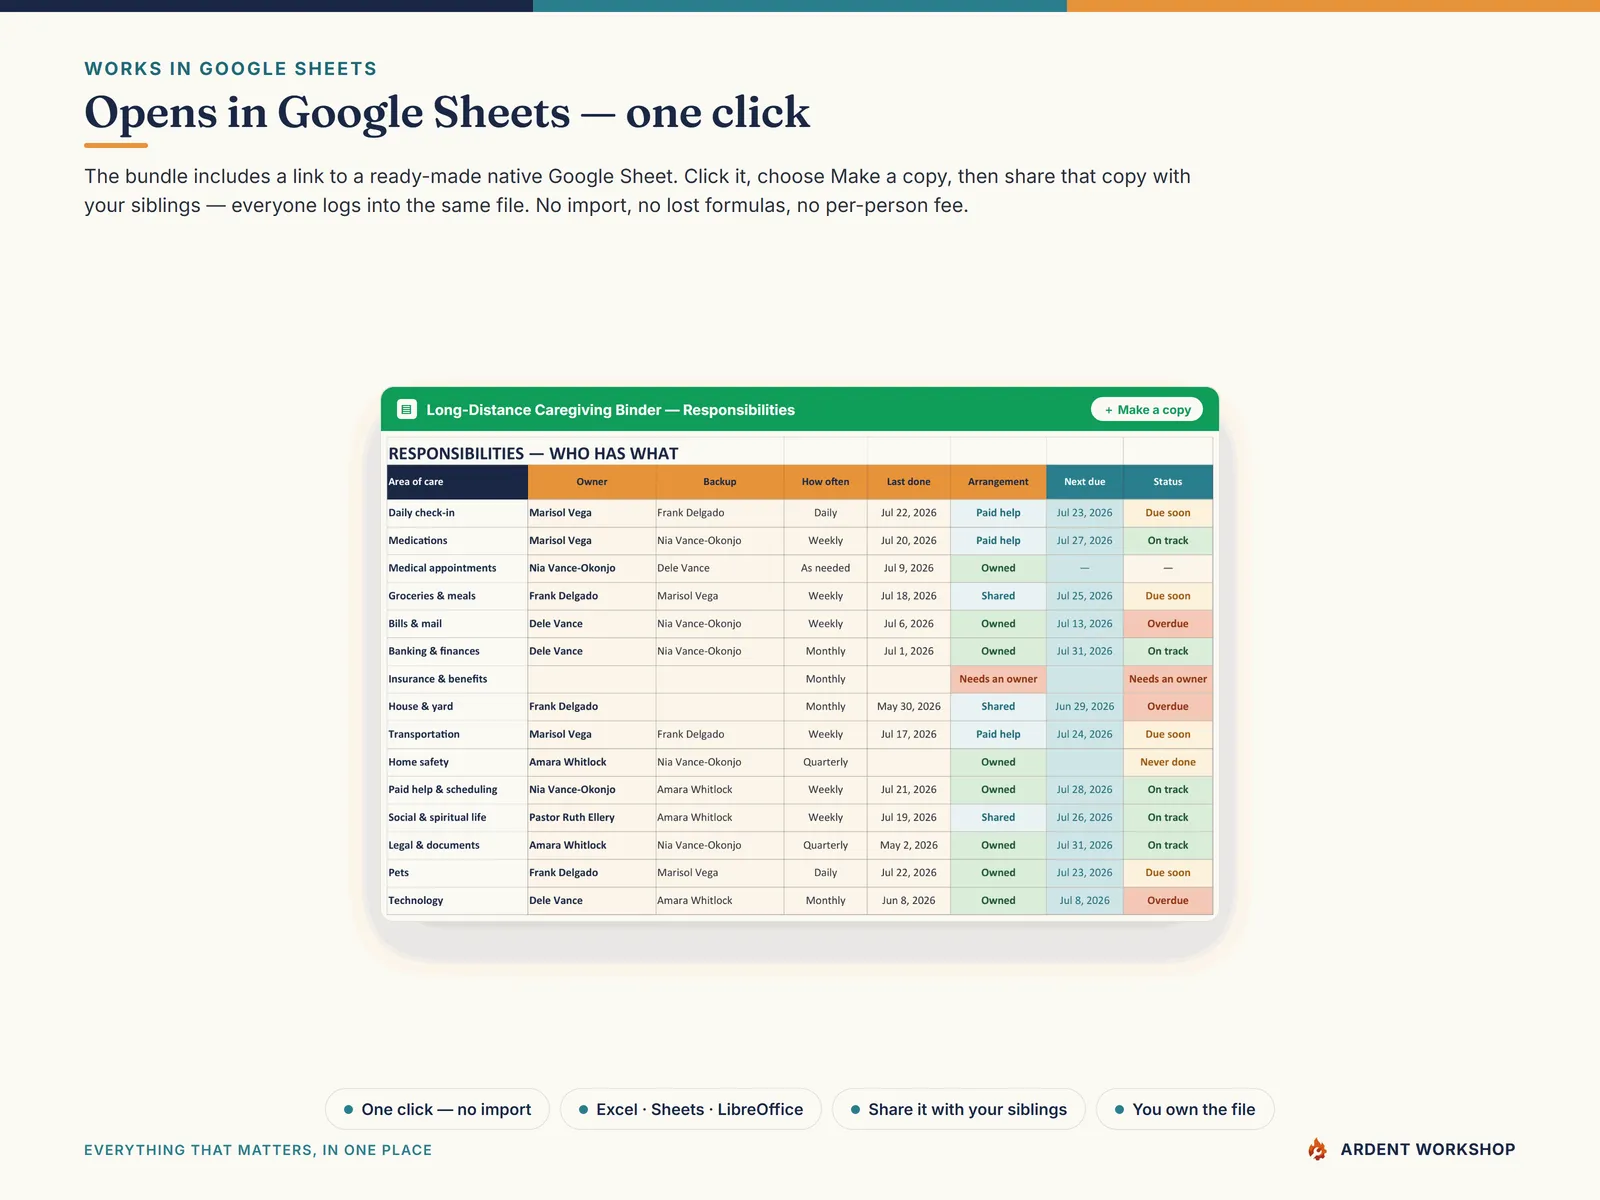Image resolution: width=1600 pixels, height=1200 pixels.
Task: Select the Status column header
Action: [x=1168, y=482]
